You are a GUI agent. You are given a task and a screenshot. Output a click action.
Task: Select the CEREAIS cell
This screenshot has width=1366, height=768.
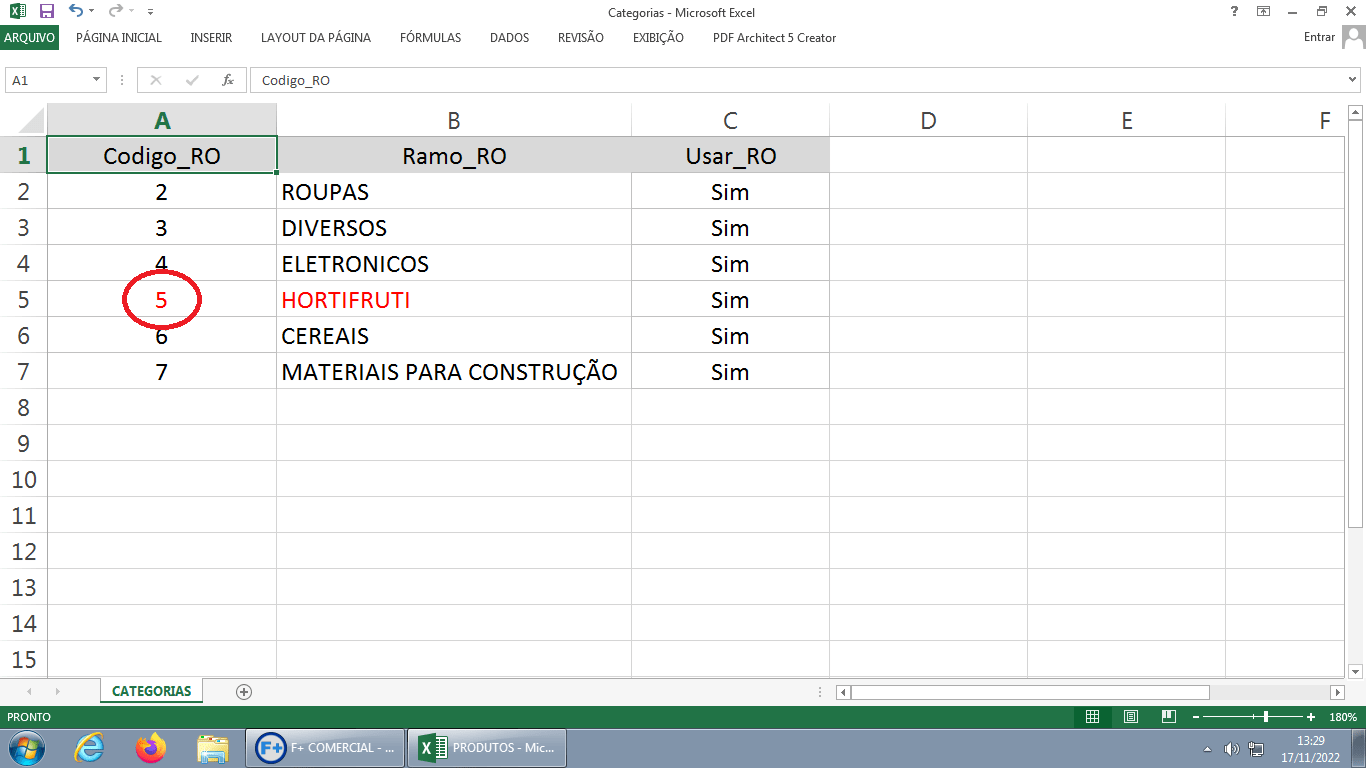(454, 335)
